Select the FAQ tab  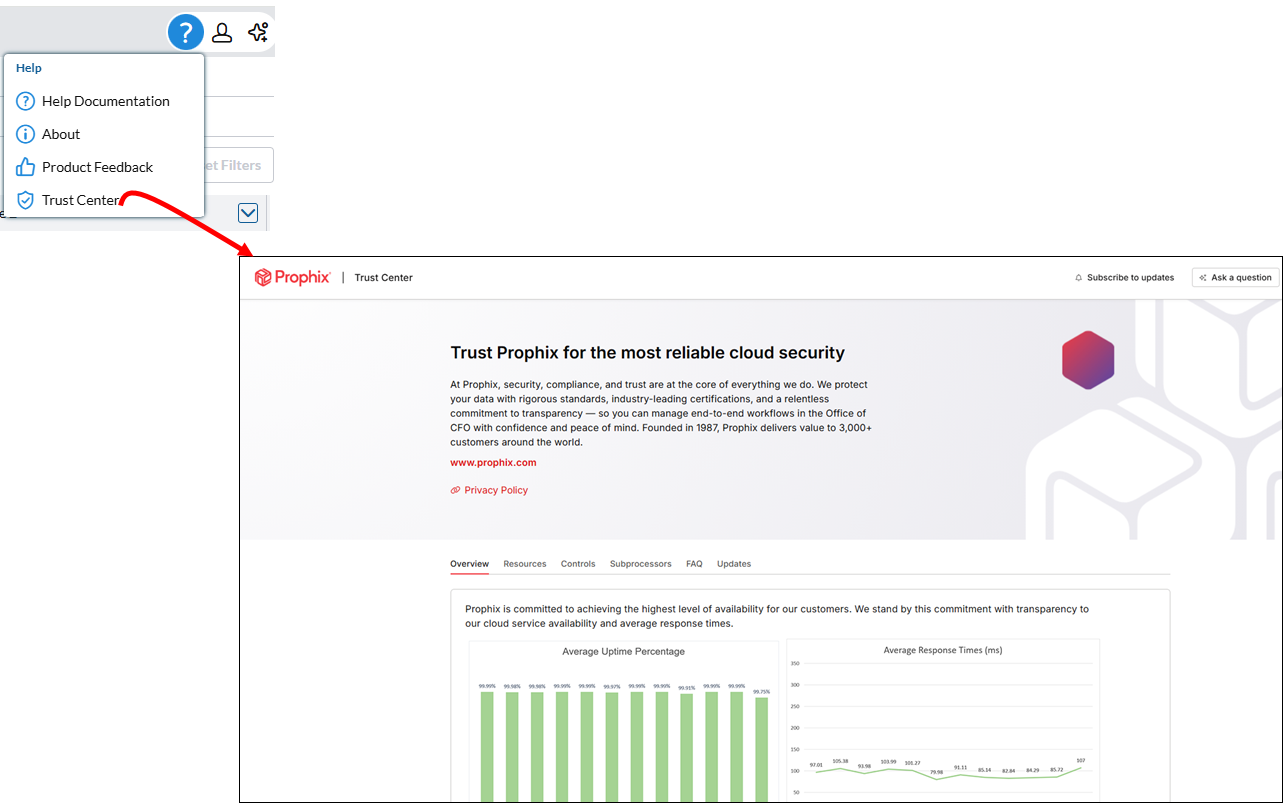click(x=694, y=564)
